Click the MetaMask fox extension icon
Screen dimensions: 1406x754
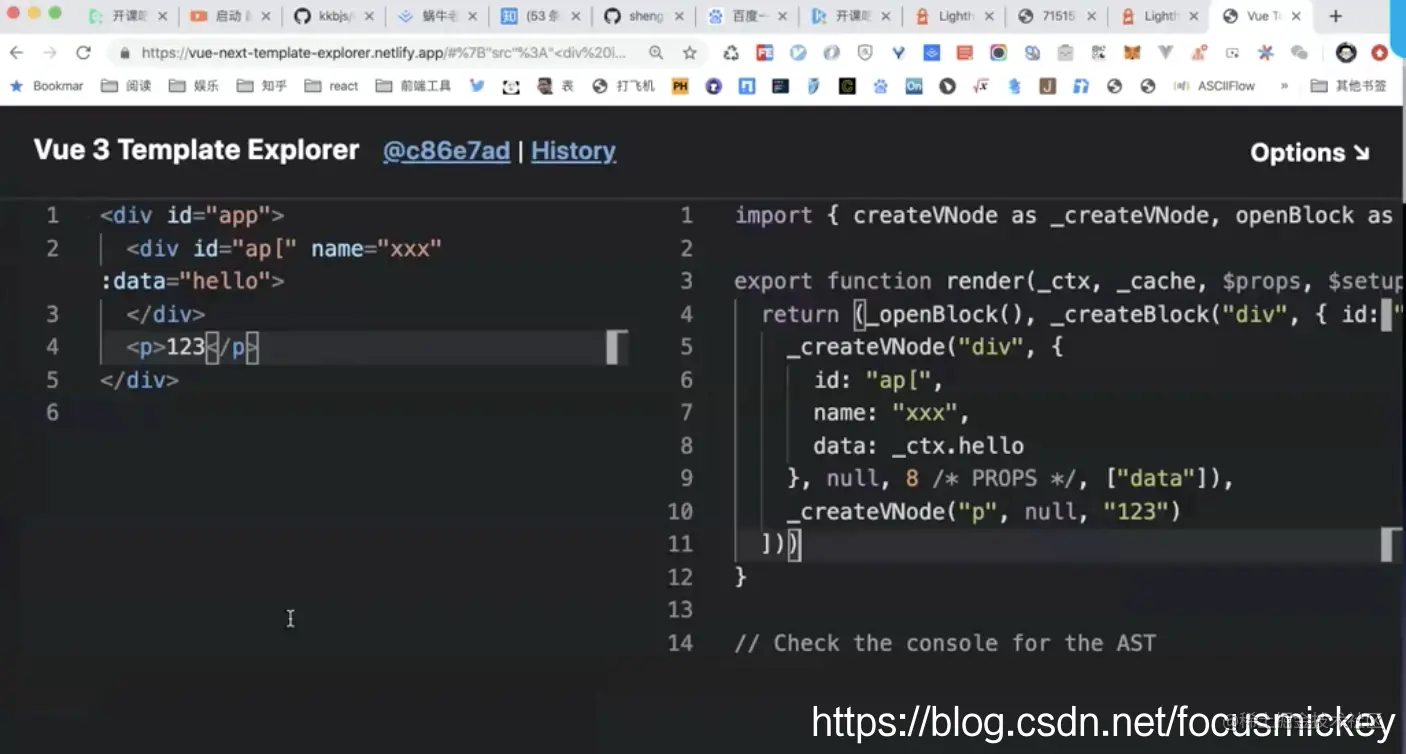click(1132, 53)
